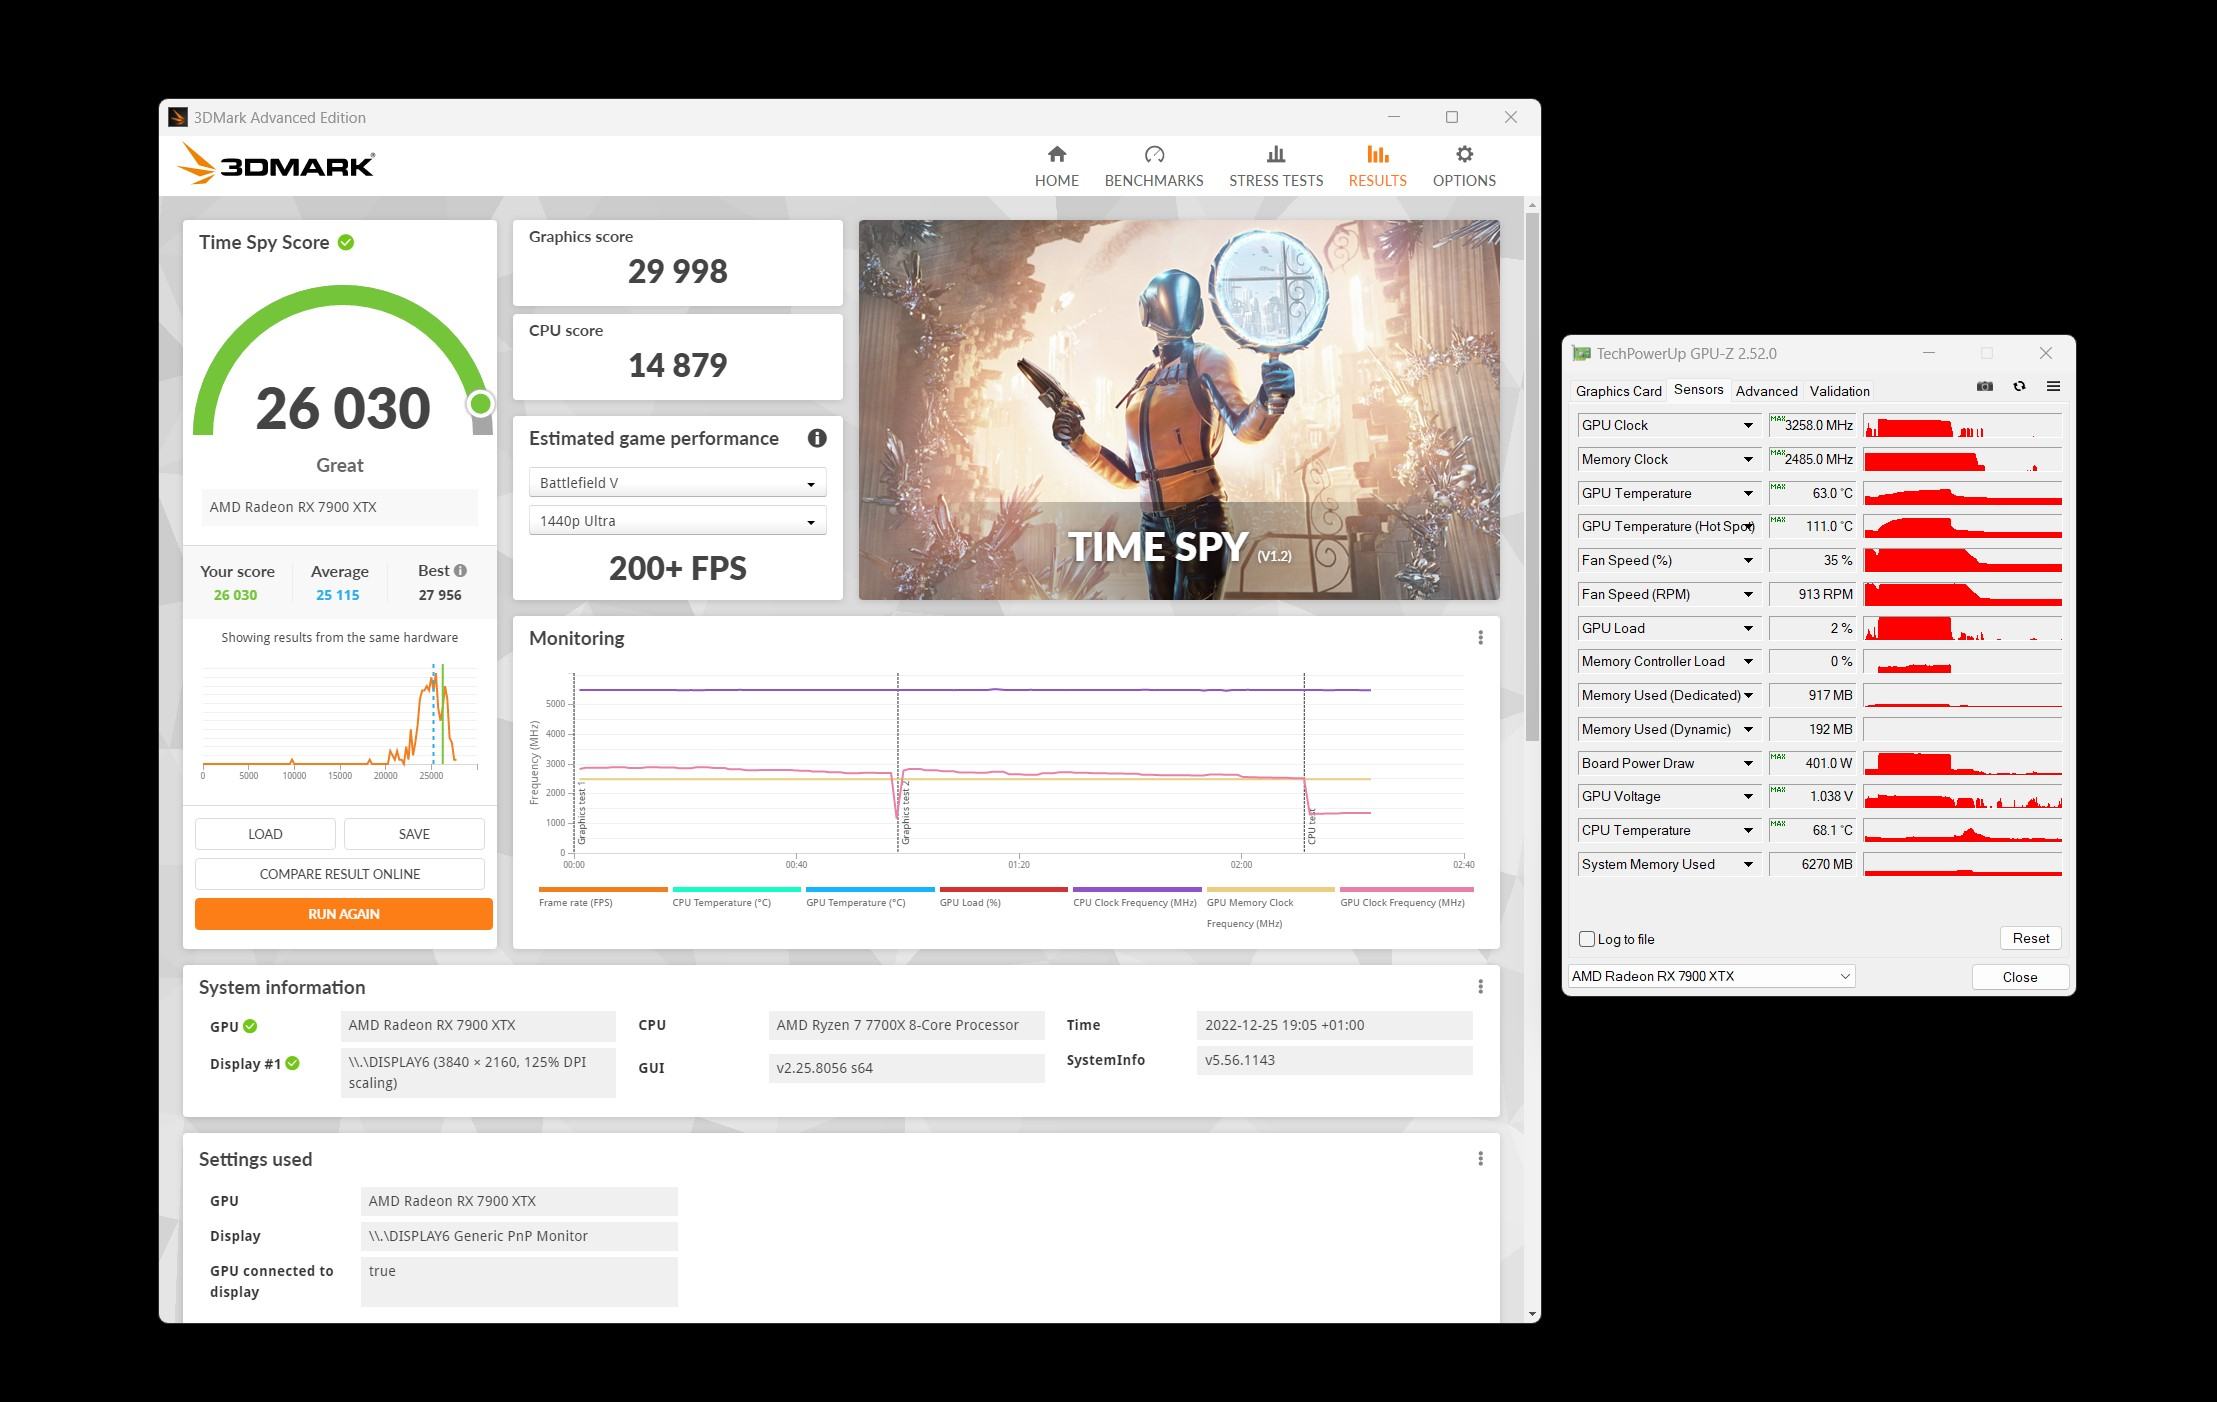
Task: Click the green check next to GPU in System information
Action: (x=250, y=1026)
